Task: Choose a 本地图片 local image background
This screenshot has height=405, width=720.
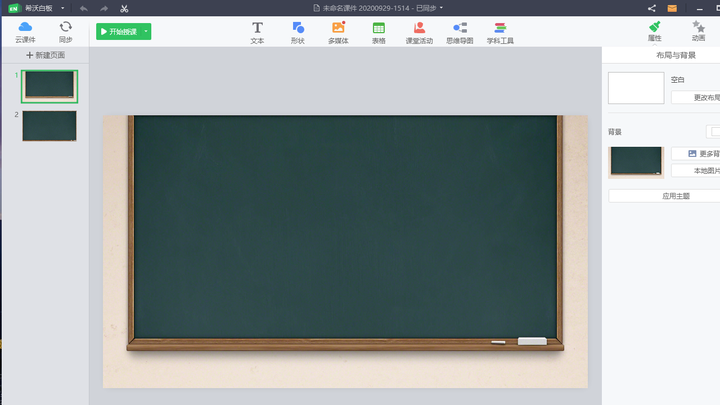Action: [x=697, y=171]
